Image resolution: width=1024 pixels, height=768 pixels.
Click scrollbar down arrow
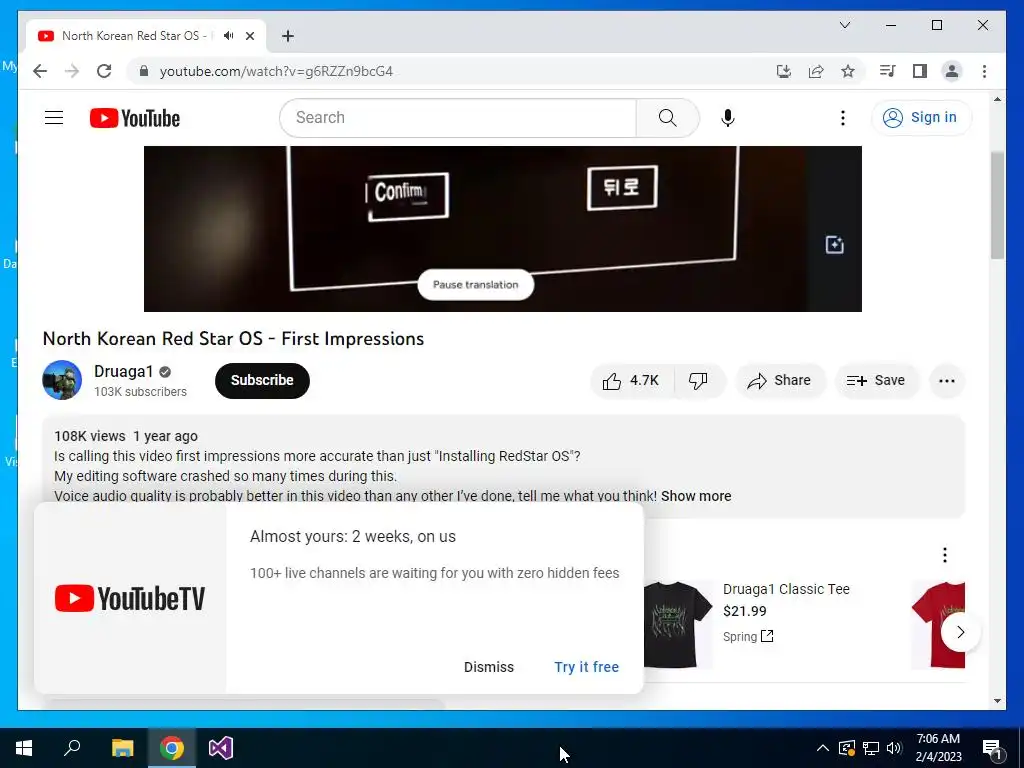[x=997, y=701]
